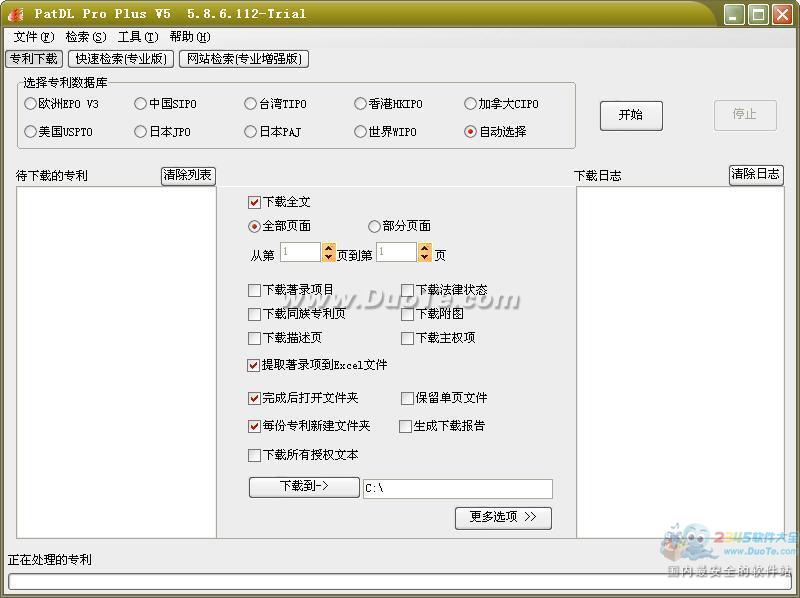Toggle the 每份专利新建文件夹 checkbox
Image resolution: width=800 pixels, height=598 pixels.
click(254, 426)
